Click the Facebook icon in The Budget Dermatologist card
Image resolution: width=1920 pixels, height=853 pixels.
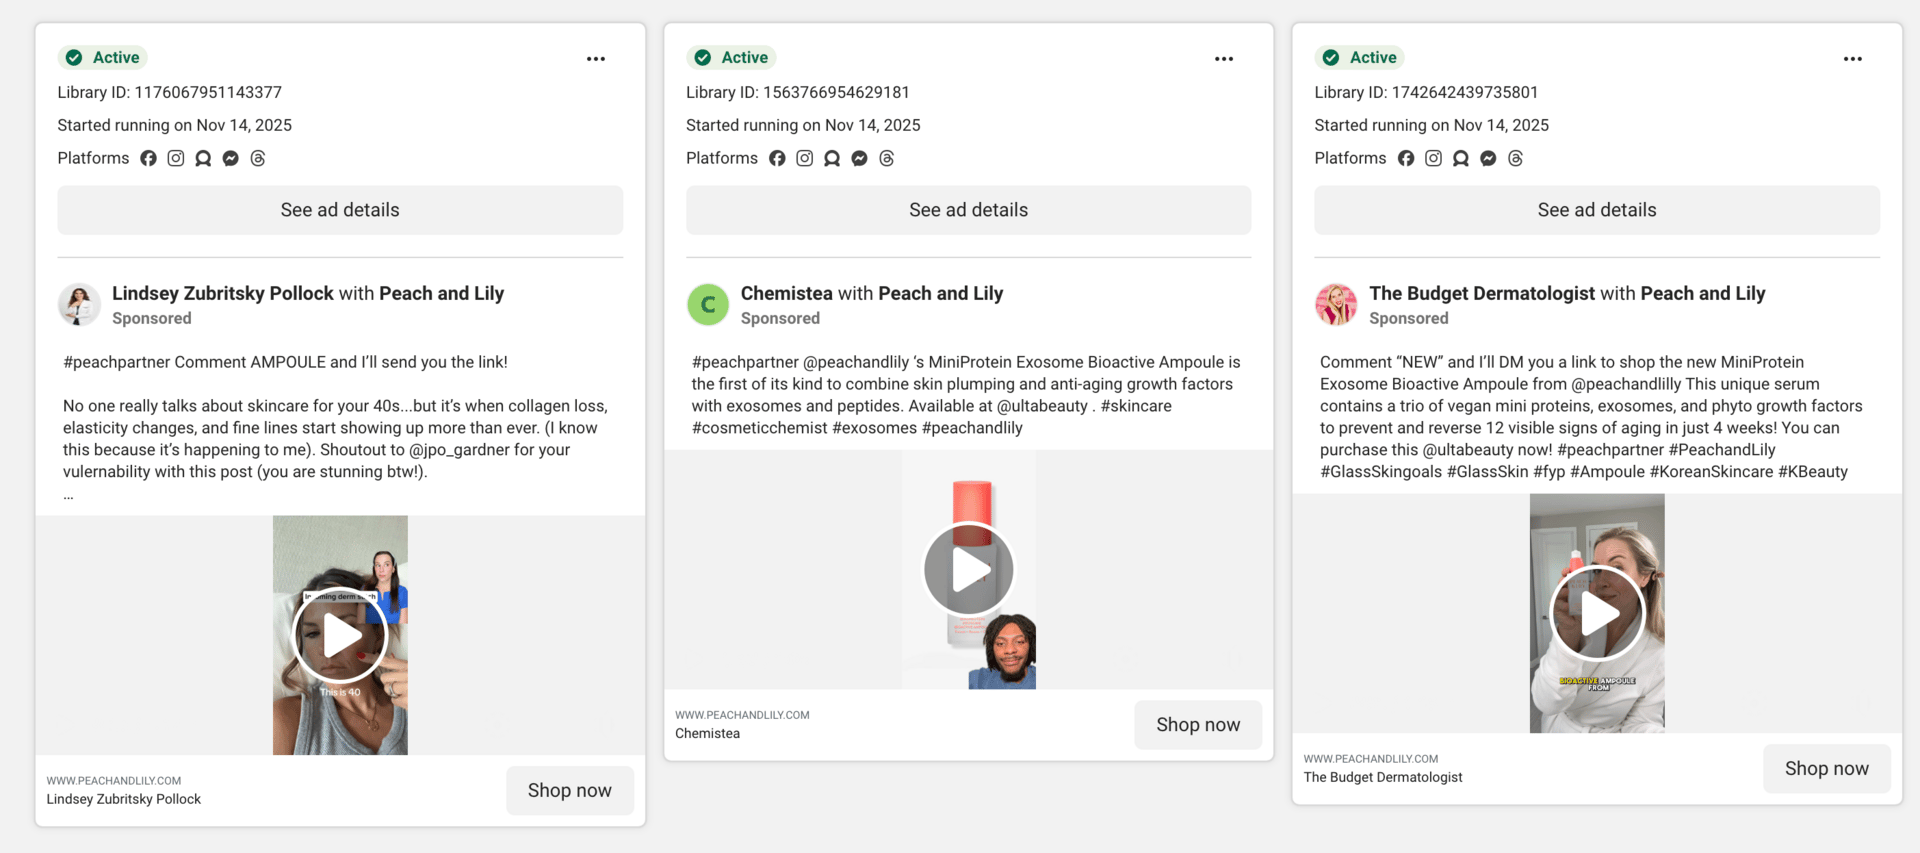1406,158
